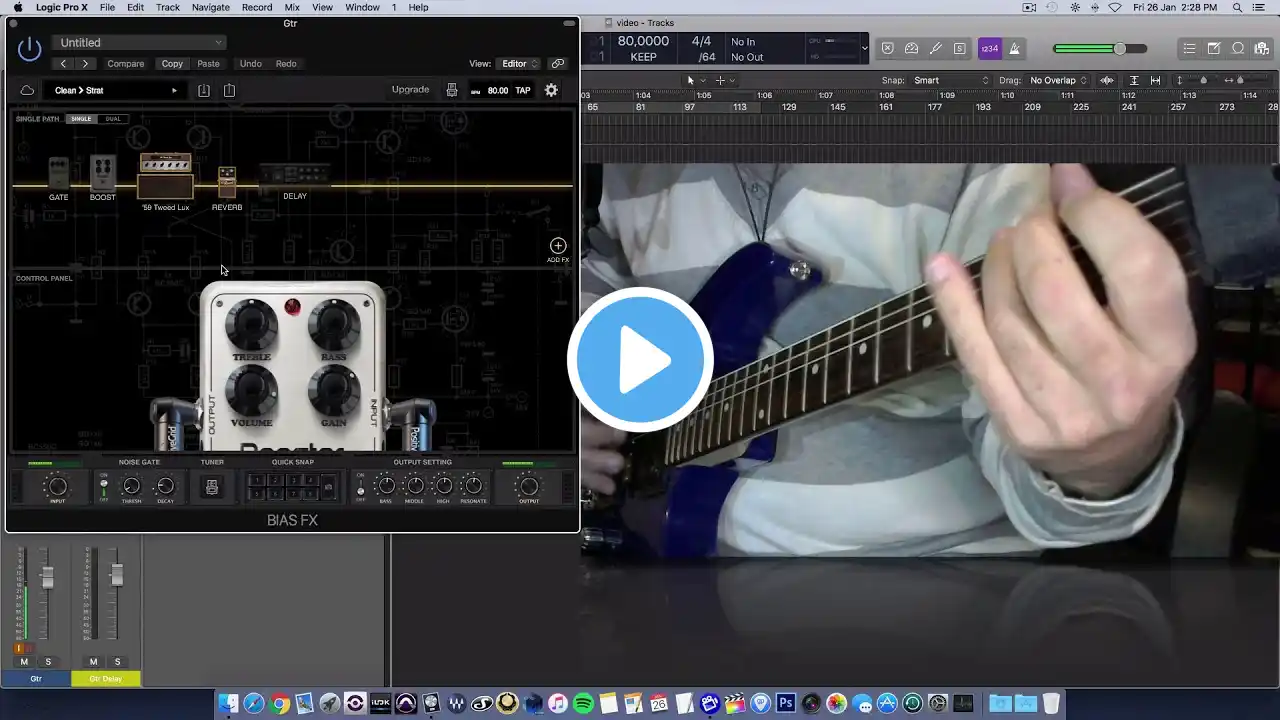Open the Logic list editors icon
Image resolution: width=1280 pixels, height=720 pixels.
point(1189,48)
